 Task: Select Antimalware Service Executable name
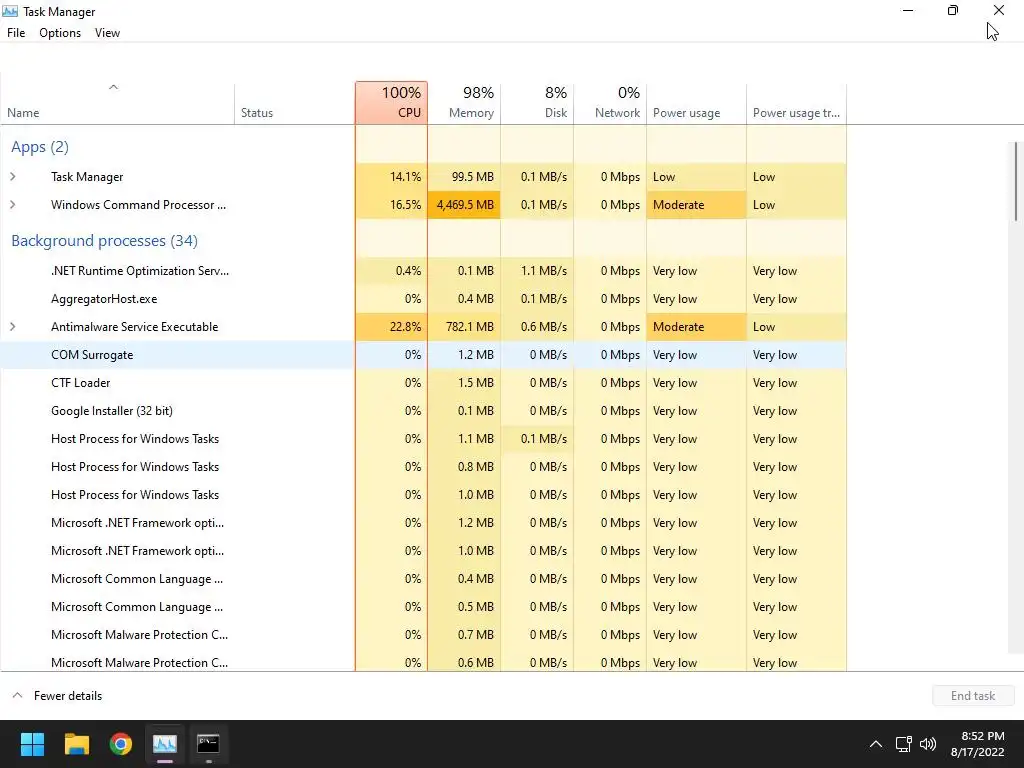135,327
